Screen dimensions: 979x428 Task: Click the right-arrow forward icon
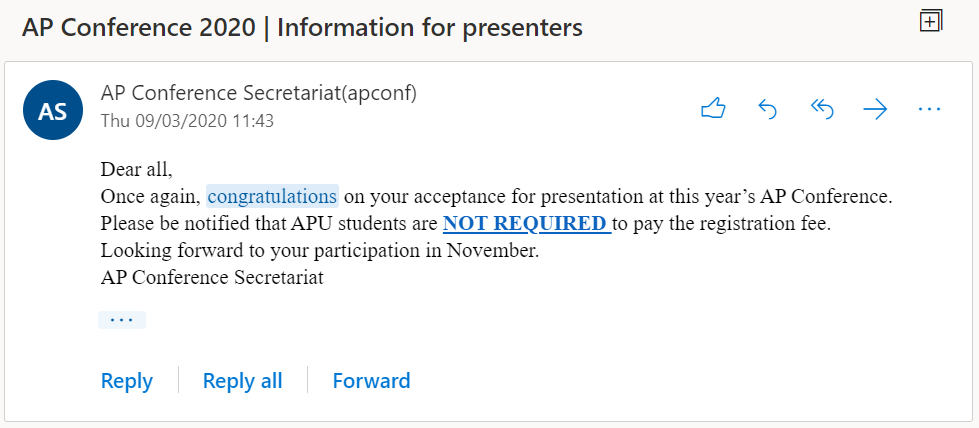coord(875,110)
